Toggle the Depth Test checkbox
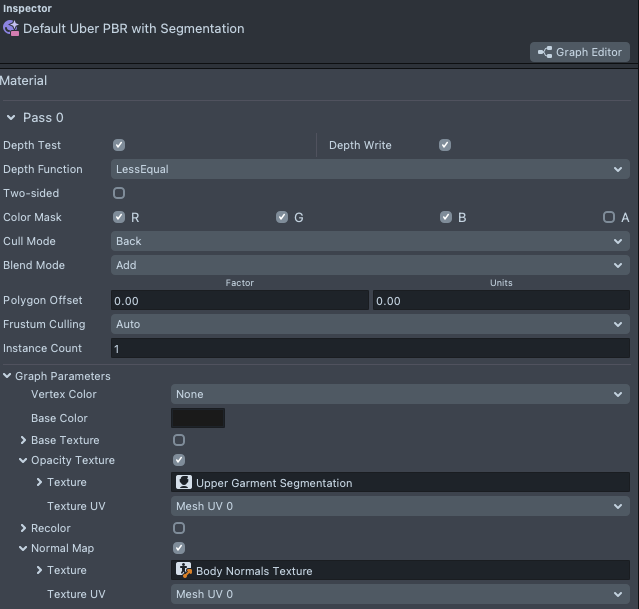 (119, 145)
